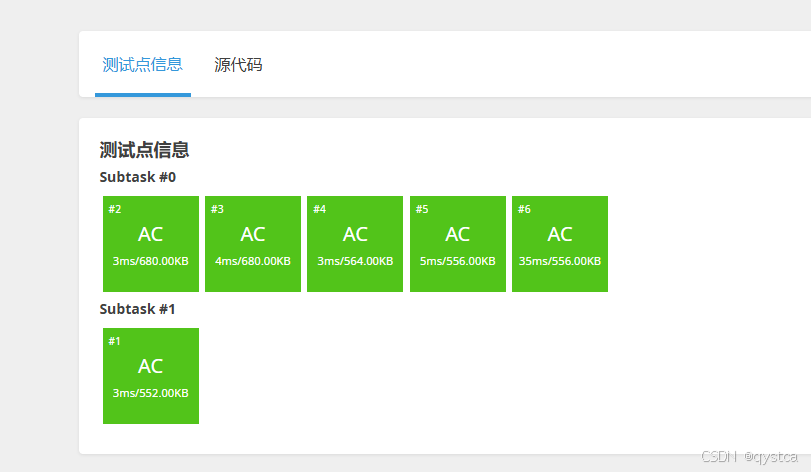Click the 3ms/680.00KB stats text

(151, 261)
